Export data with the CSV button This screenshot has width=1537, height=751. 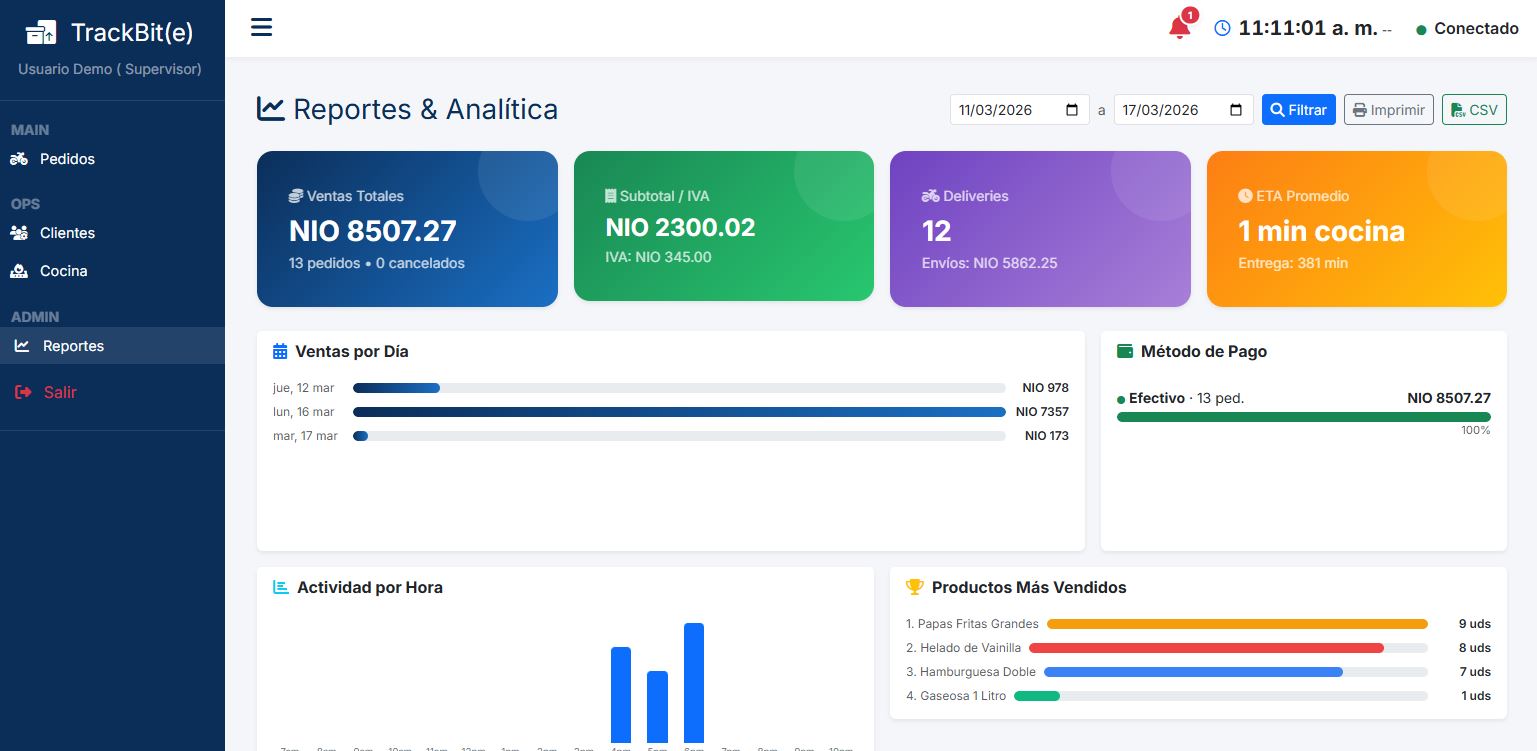click(1474, 109)
